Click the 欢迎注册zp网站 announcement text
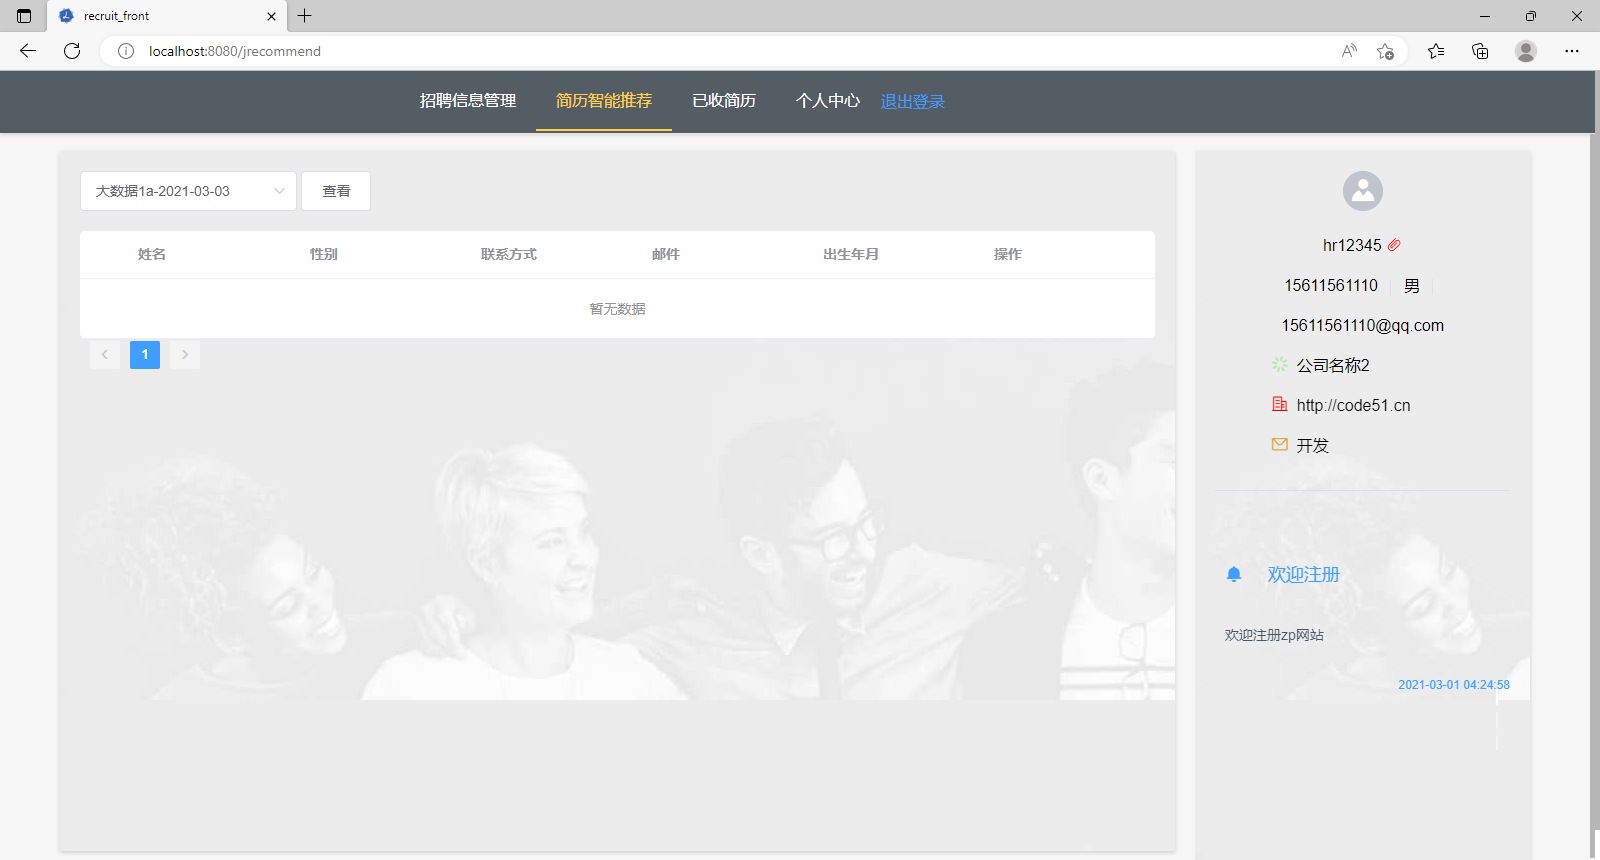1600x860 pixels. [1274, 635]
